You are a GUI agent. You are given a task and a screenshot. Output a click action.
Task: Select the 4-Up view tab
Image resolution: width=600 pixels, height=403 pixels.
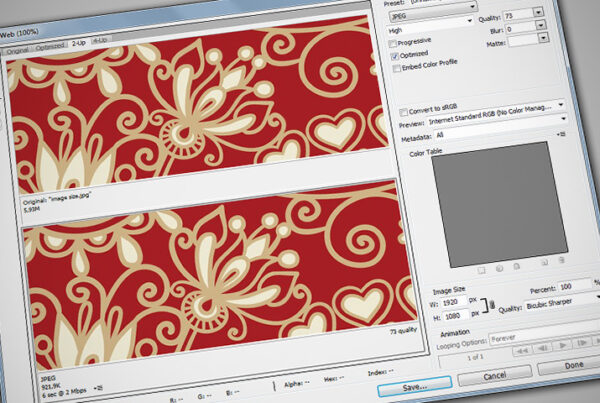pyautogui.click(x=100, y=41)
